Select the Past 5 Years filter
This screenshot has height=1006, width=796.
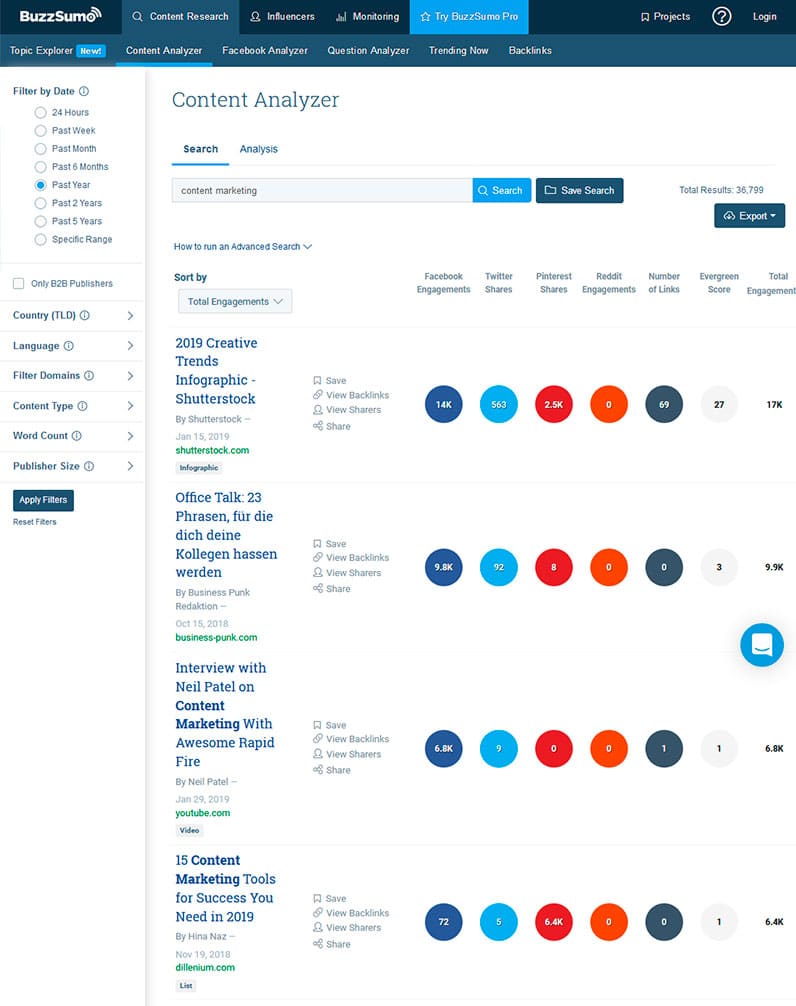click(40, 221)
